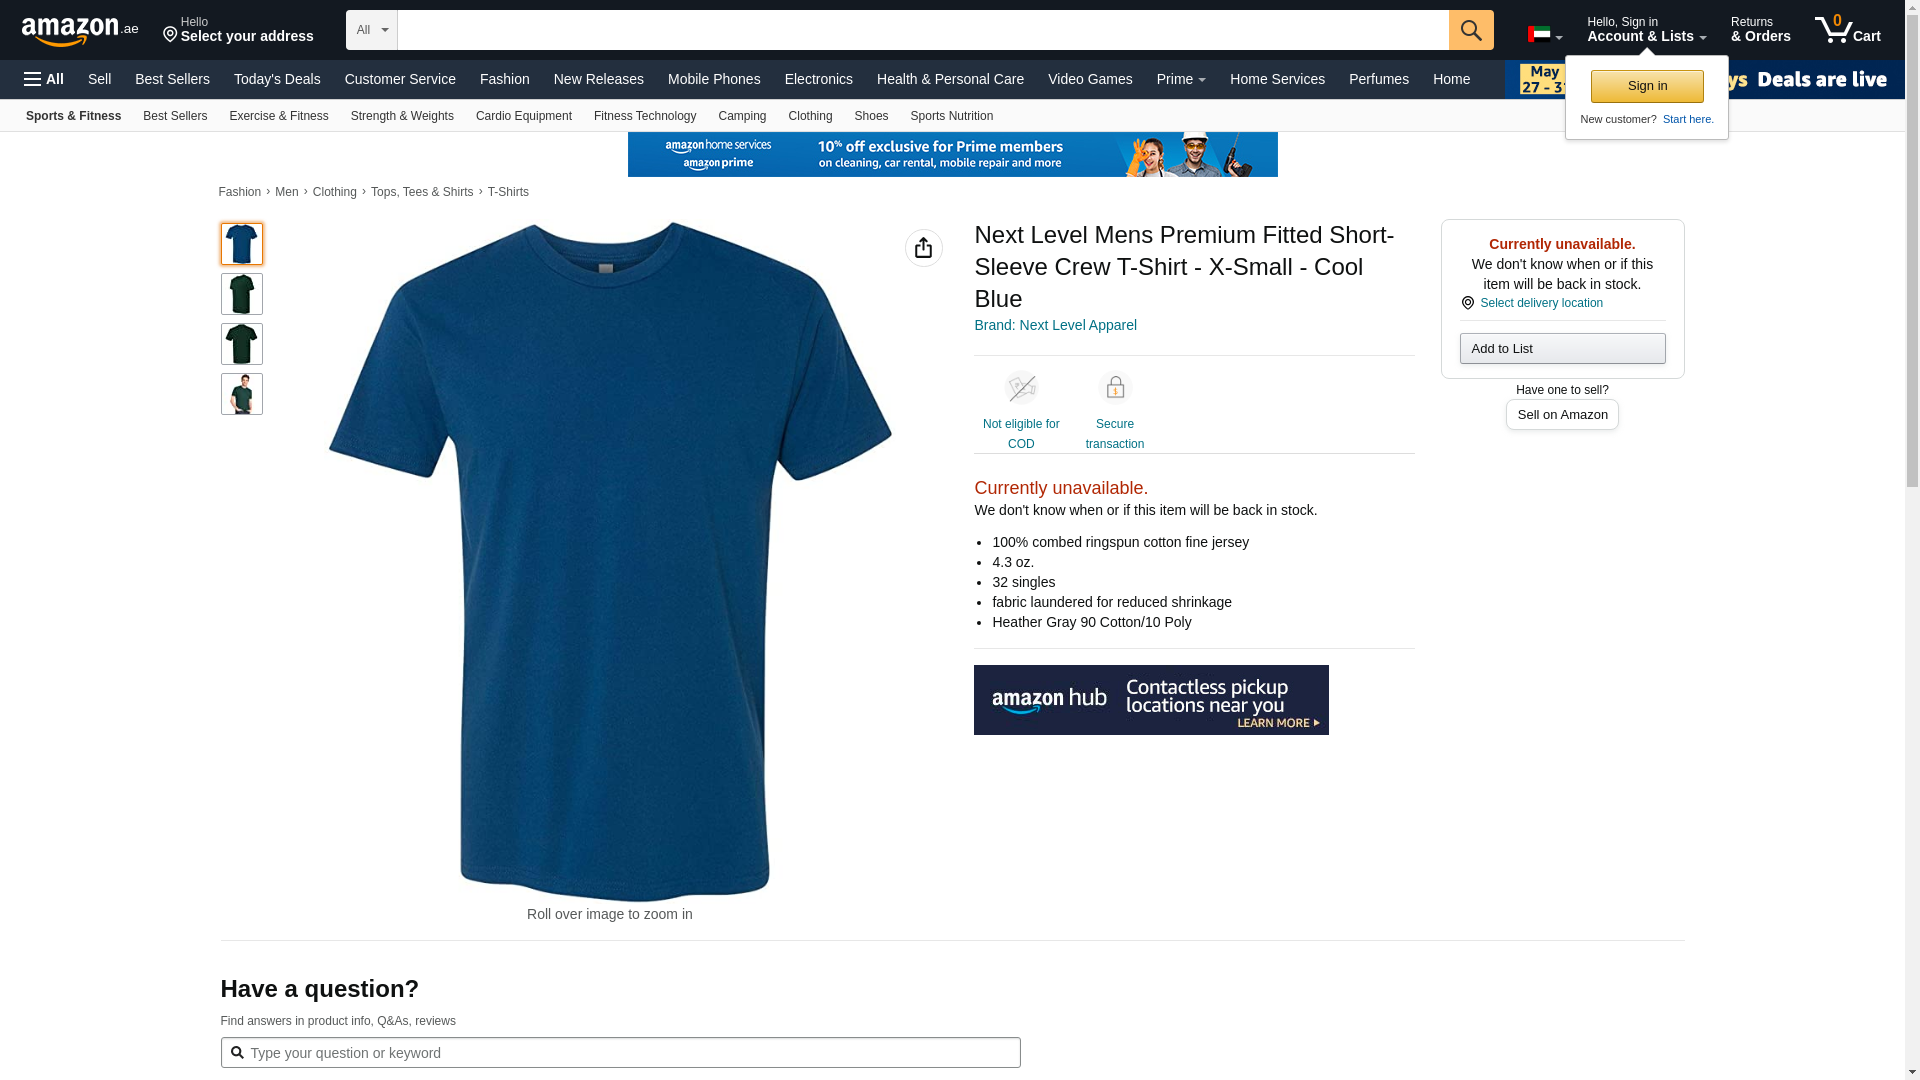
Task: Click the question search input field
Action: (620, 1052)
